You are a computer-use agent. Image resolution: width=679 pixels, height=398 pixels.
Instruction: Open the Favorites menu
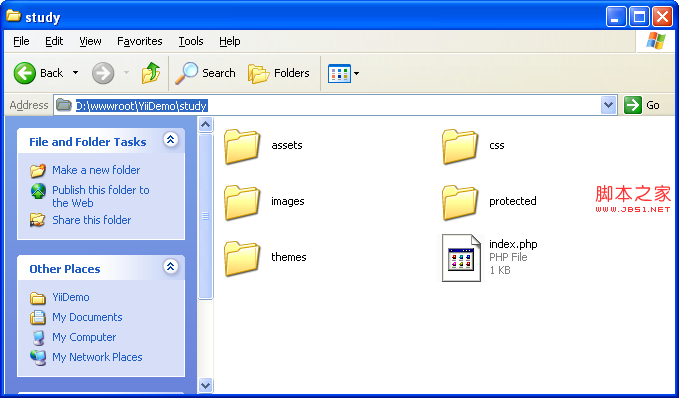click(x=139, y=41)
